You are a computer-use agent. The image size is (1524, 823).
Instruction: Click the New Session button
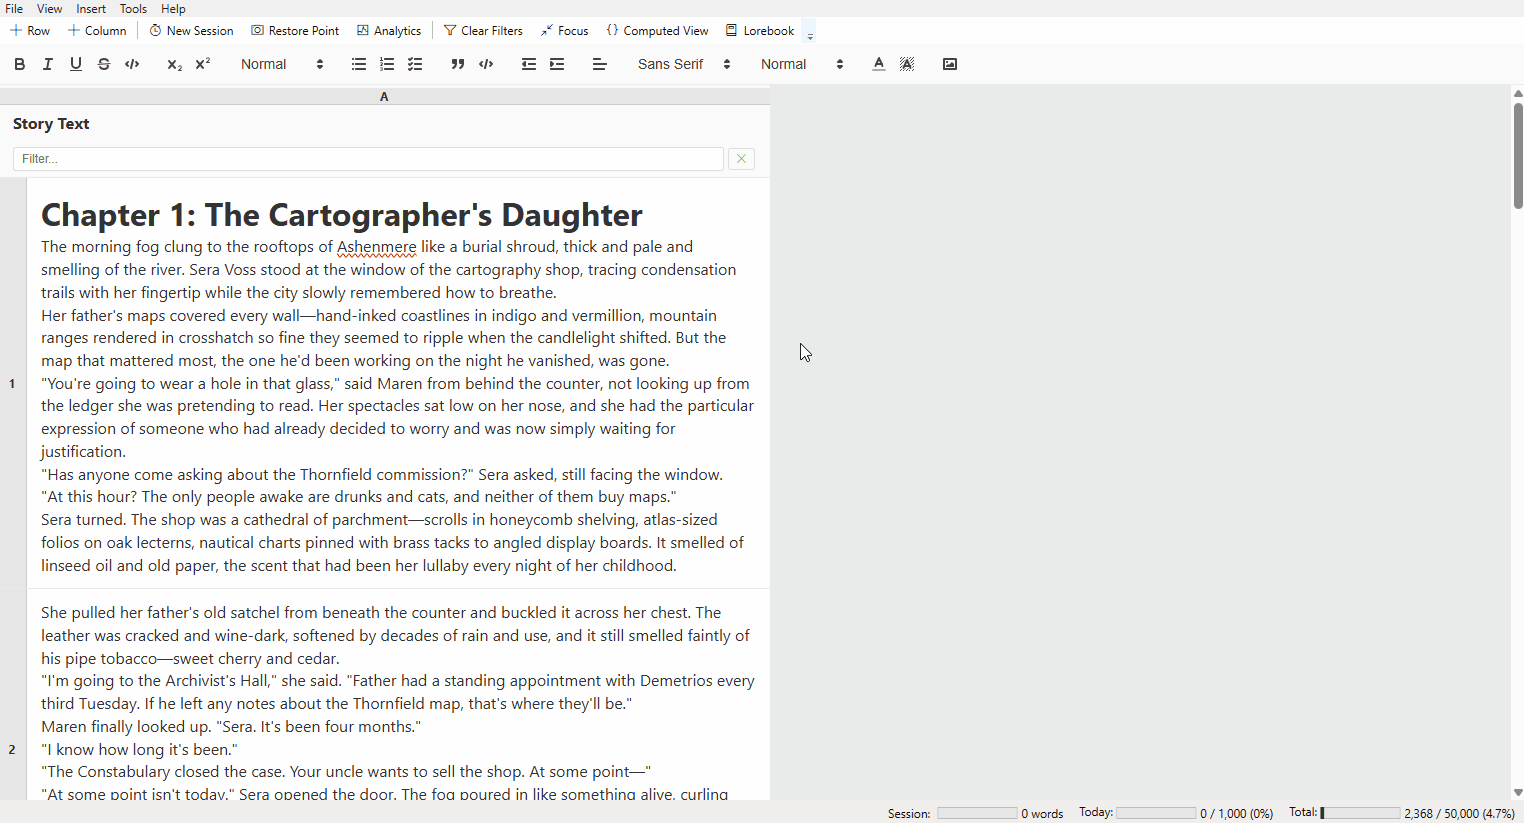point(191,31)
